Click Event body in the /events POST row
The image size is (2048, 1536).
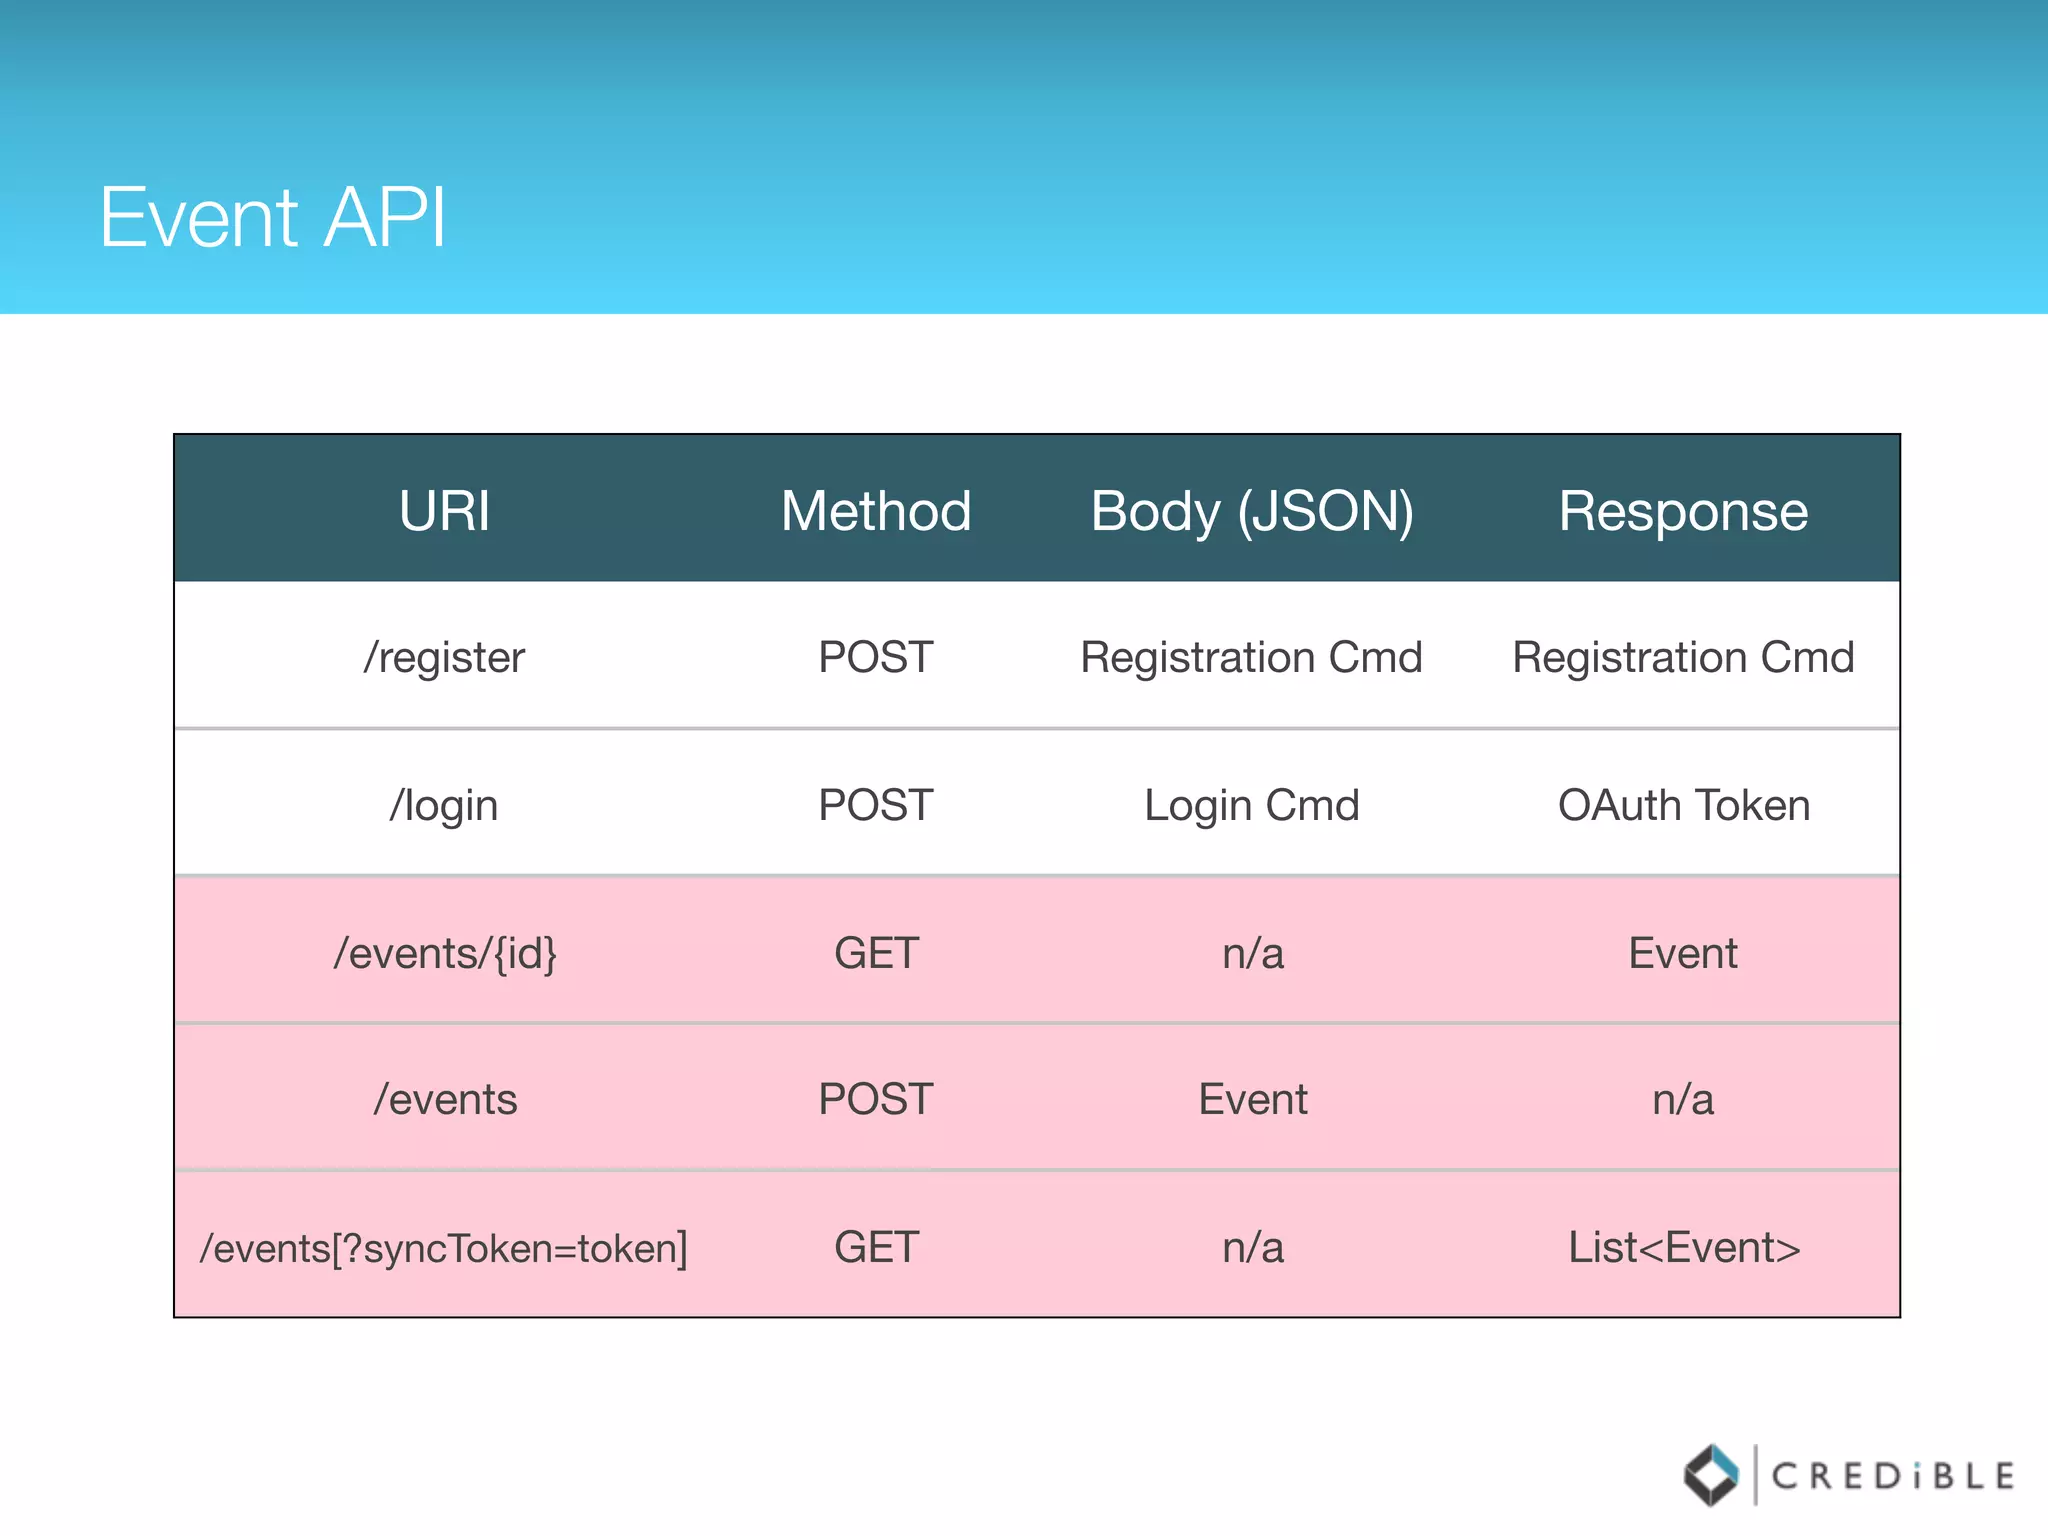pyautogui.click(x=1253, y=1099)
